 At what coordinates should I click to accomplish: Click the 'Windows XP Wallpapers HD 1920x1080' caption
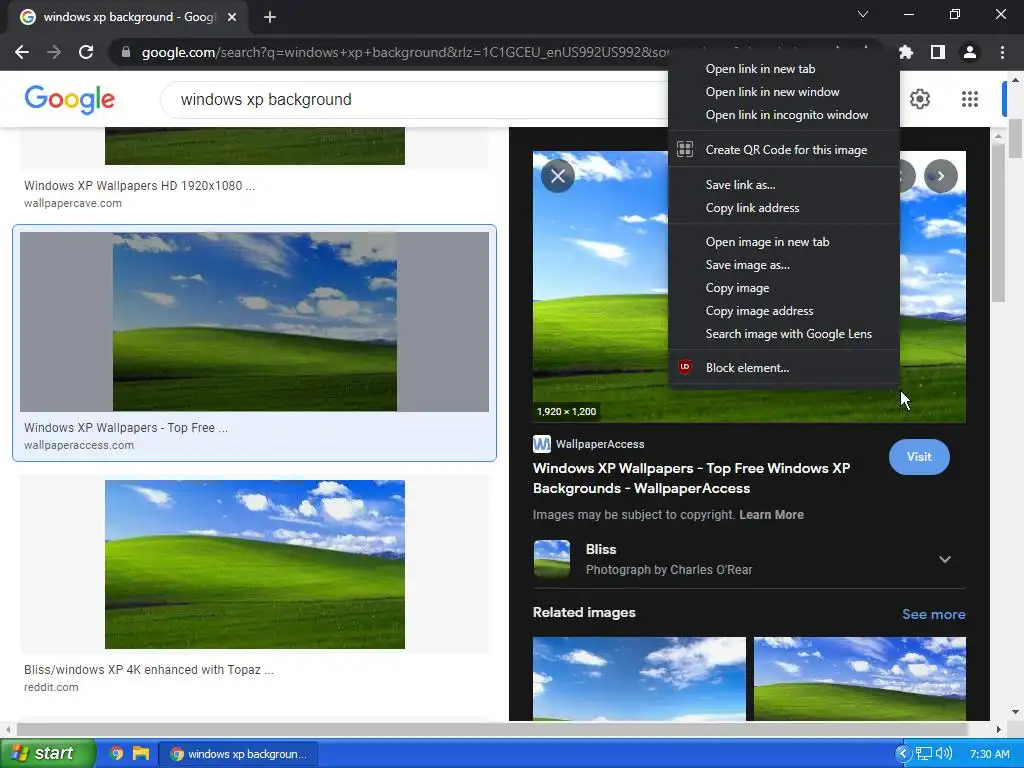(140, 185)
